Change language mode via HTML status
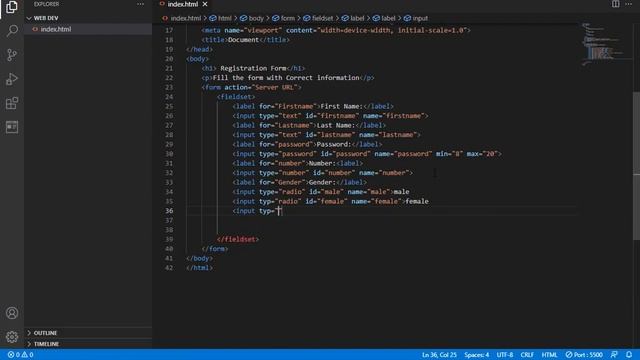 point(549,355)
